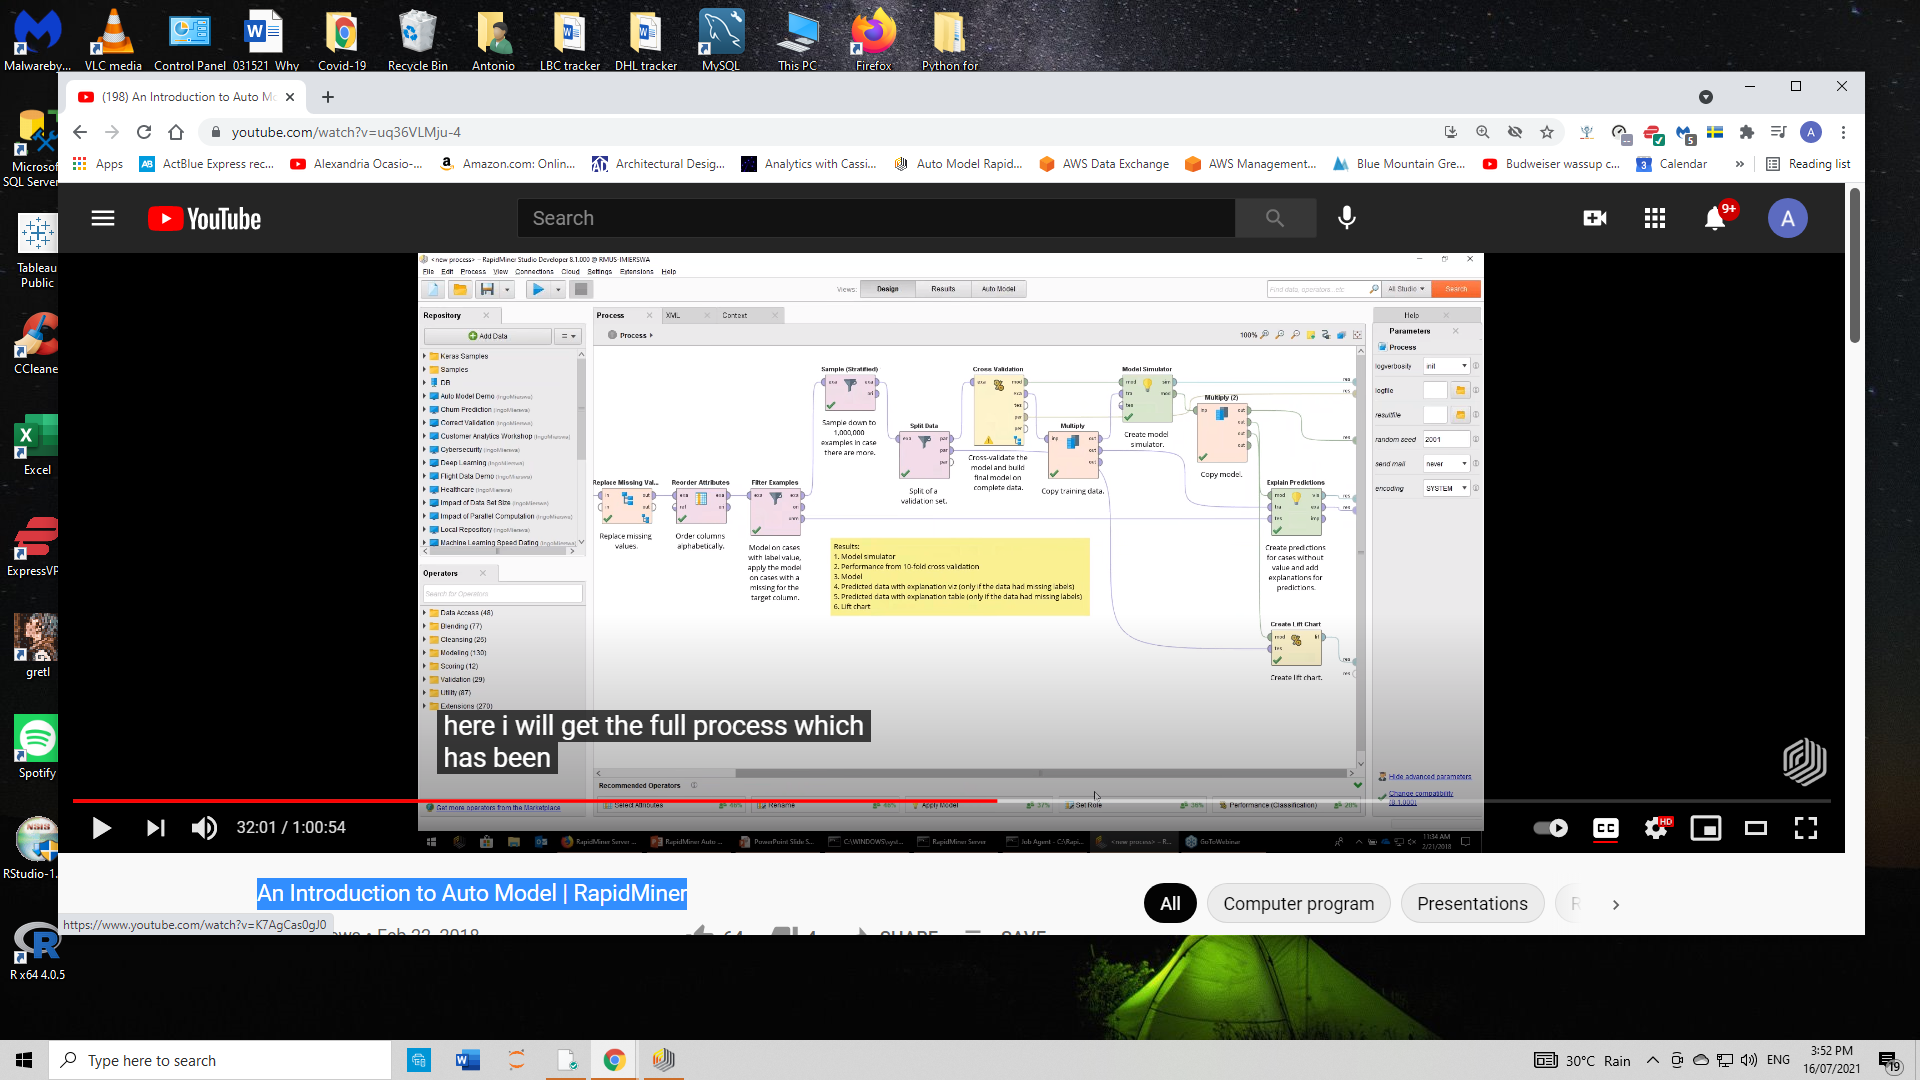Open the Windows notification center

[x=1889, y=1060]
